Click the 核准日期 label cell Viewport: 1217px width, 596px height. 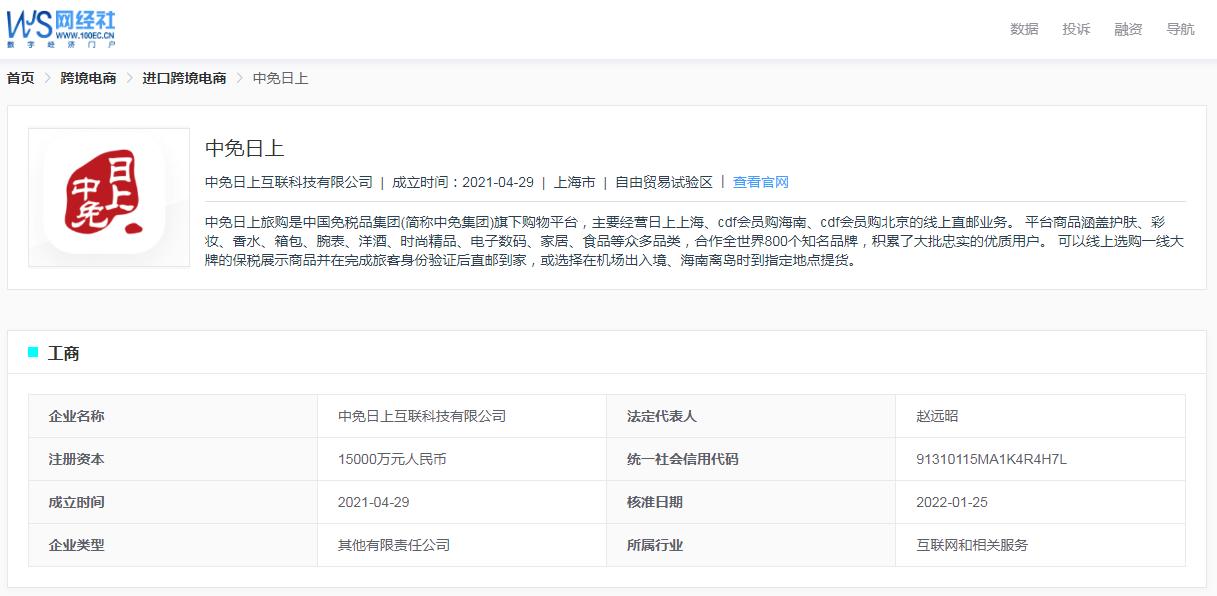click(751, 502)
